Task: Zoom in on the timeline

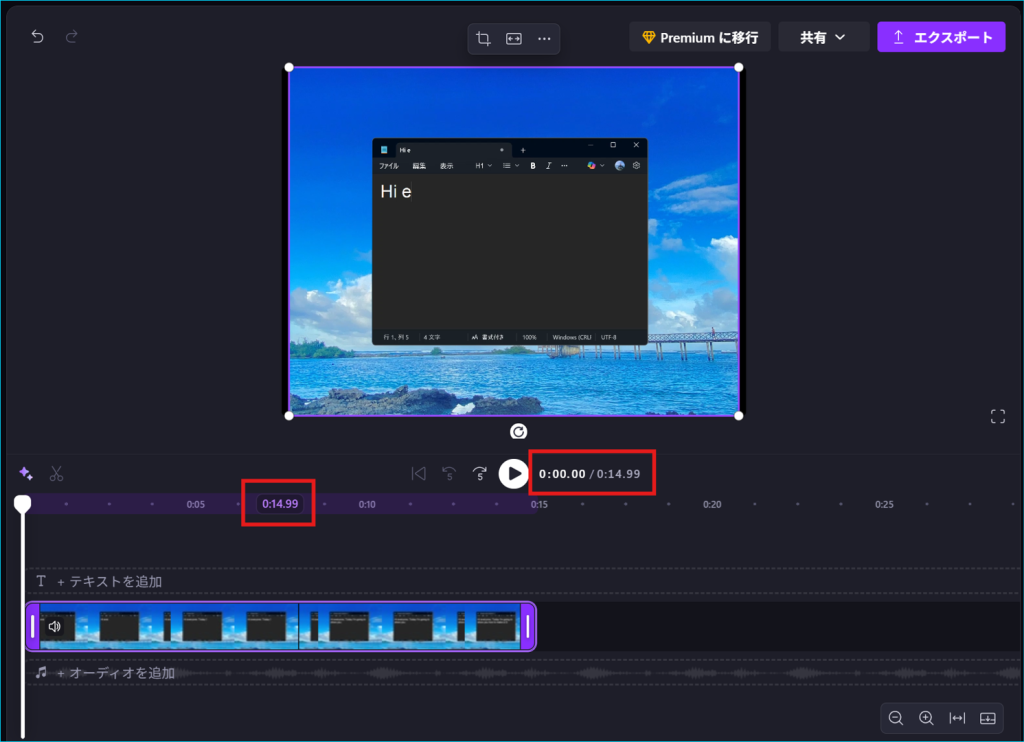Action: [926, 718]
